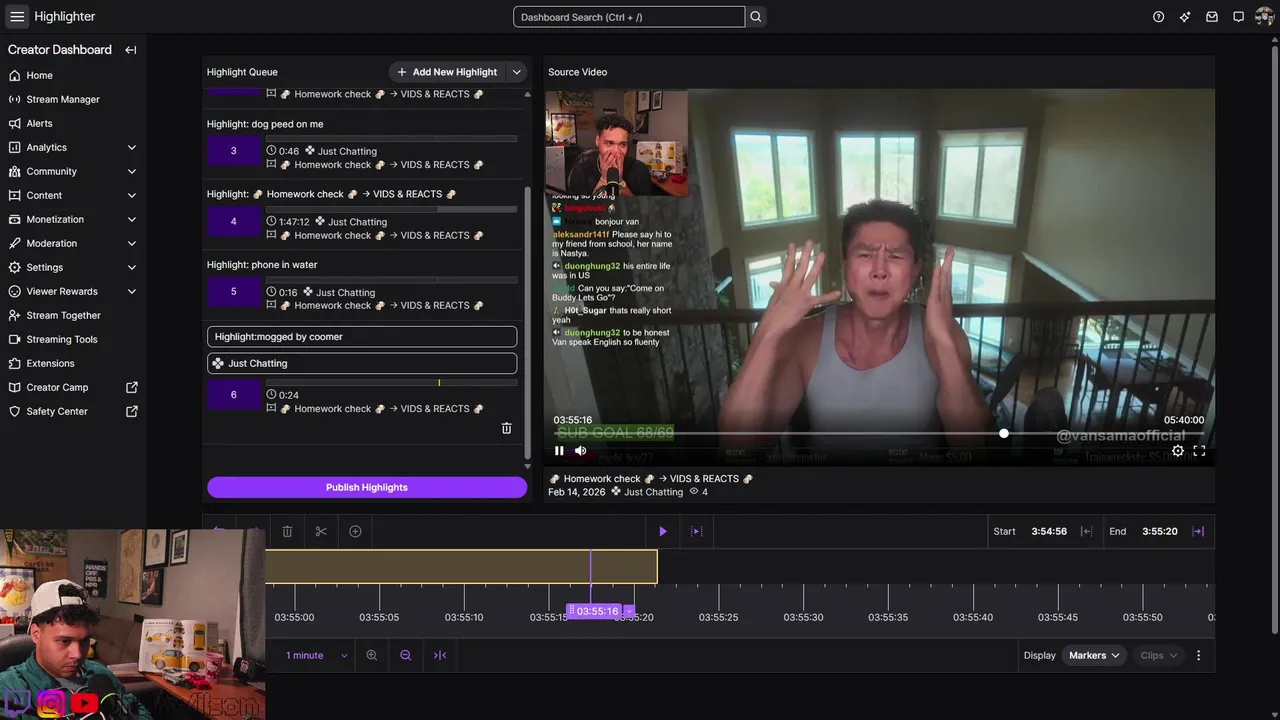The image size is (1280, 720).
Task: Open the Markers display dropdown
Action: (x=1095, y=655)
